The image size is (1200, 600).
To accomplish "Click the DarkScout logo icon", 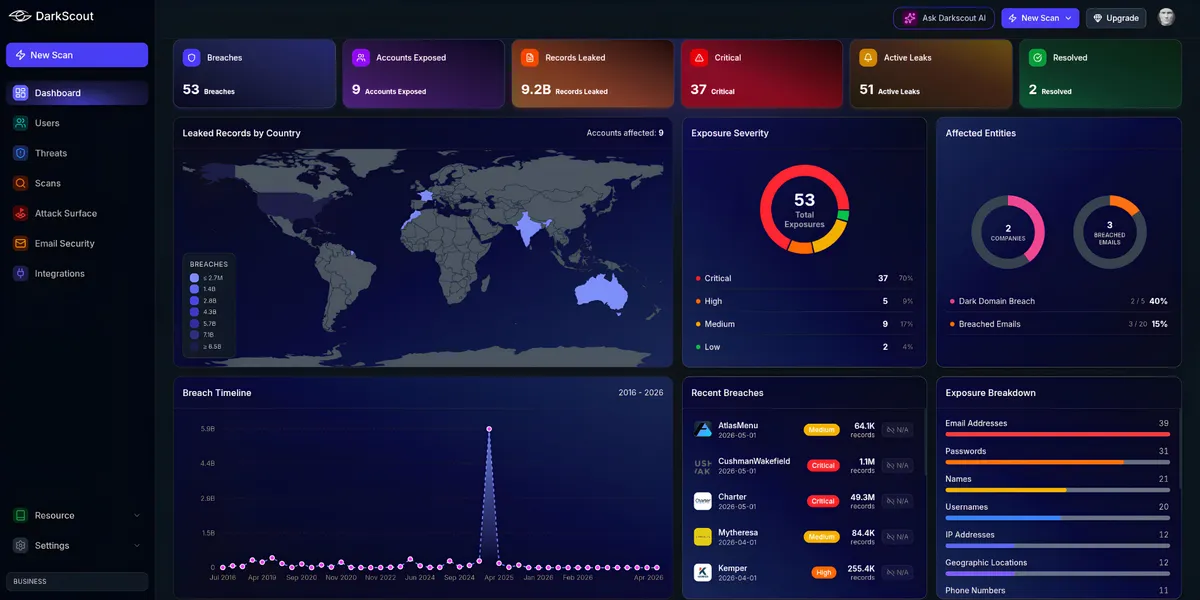I will point(20,17).
